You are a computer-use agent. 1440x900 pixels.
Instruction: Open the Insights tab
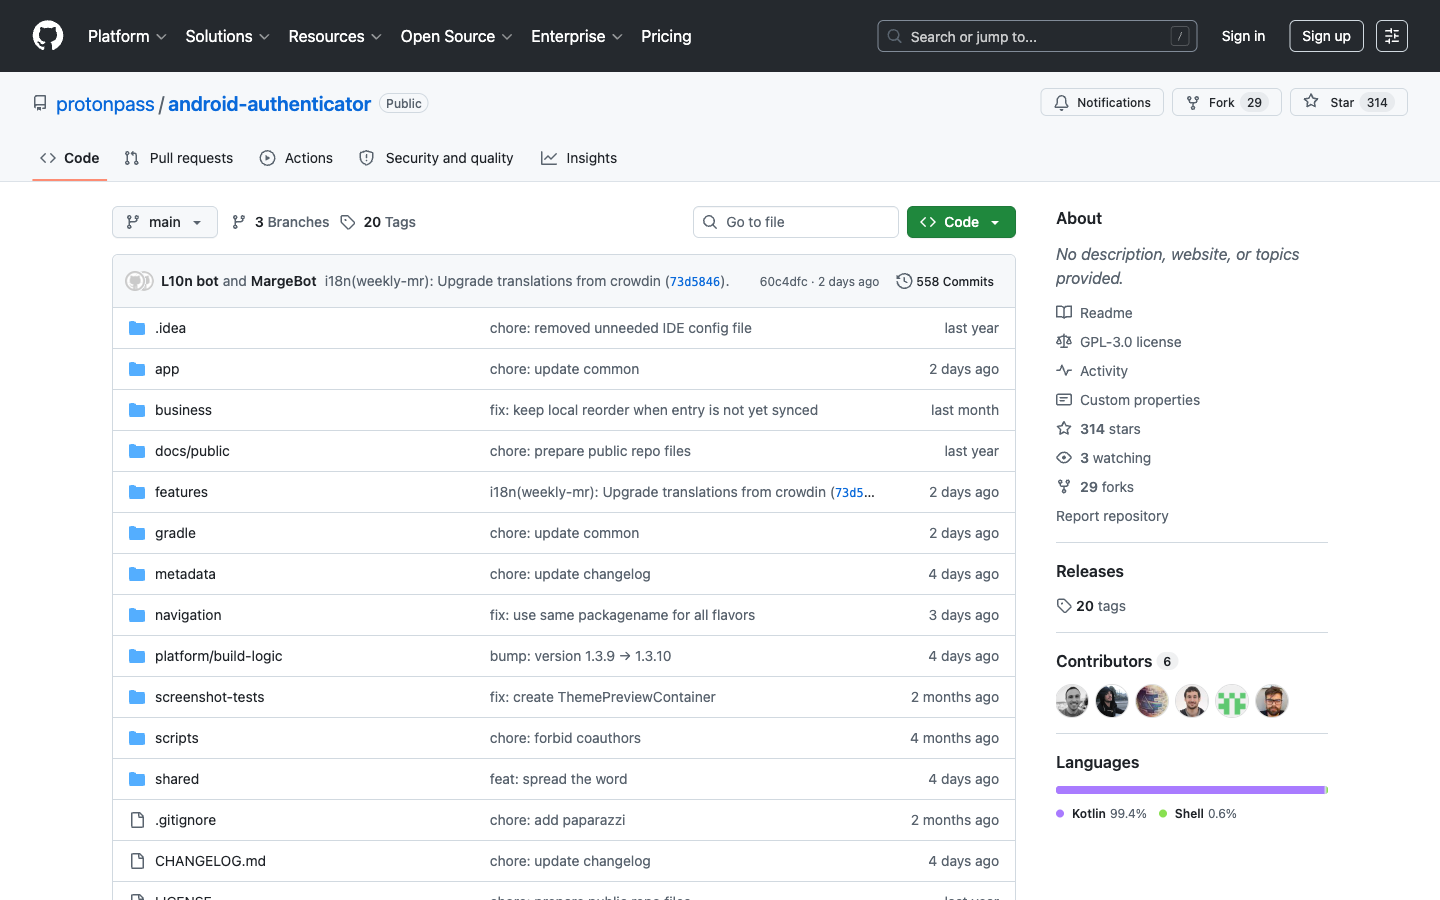[579, 158]
